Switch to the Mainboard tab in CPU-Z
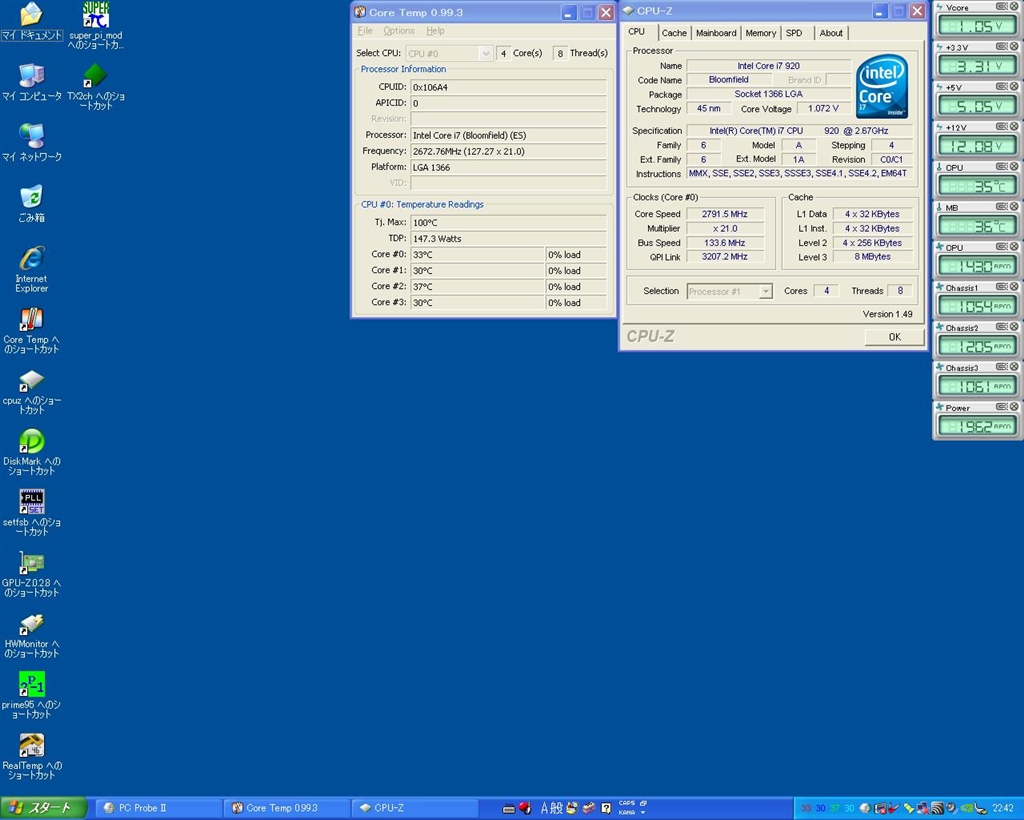The image size is (1024, 820). (x=716, y=33)
